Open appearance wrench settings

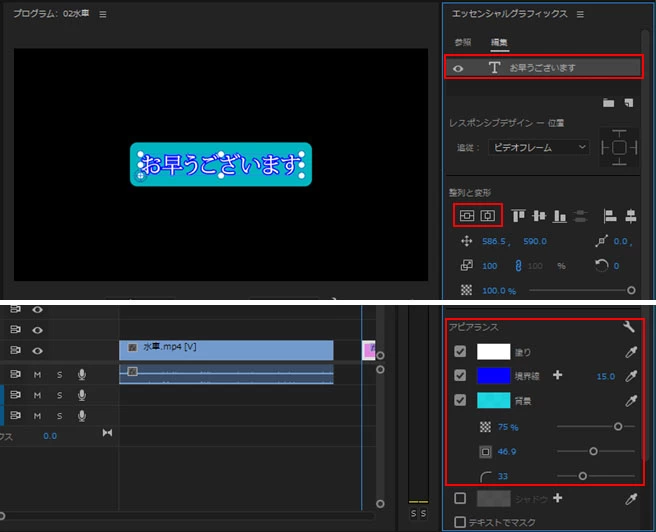tap(629, 326)
